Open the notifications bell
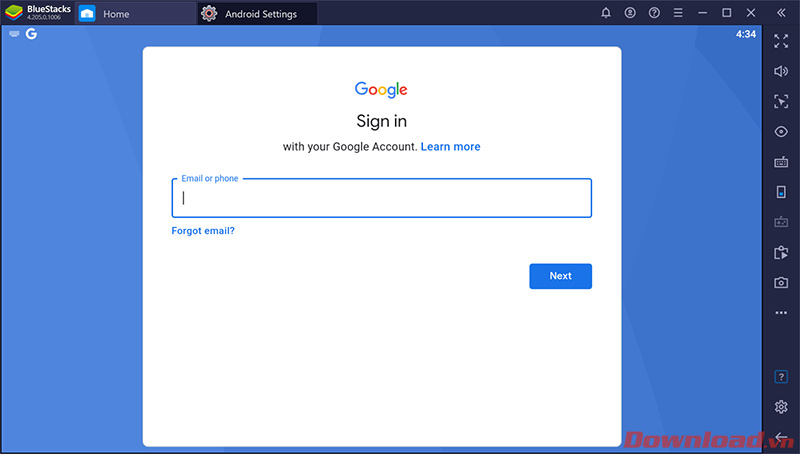800x454 pixels. click(606, 13)
